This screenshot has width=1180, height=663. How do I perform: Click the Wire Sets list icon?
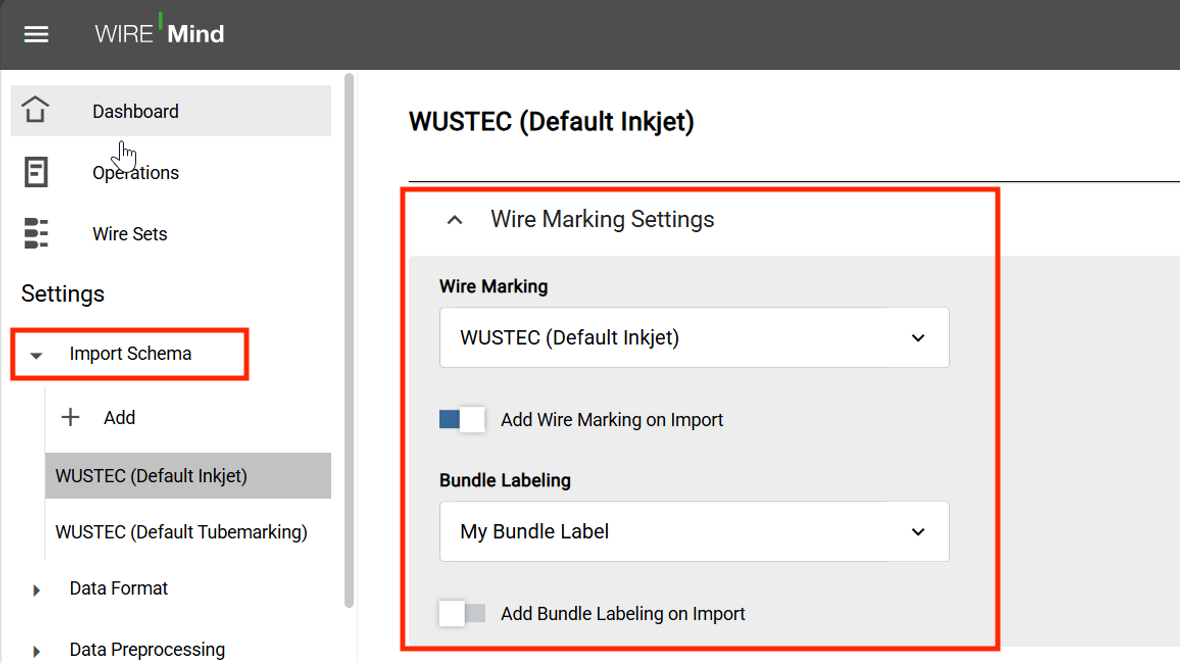pyautogui.click(x=35, y=233)
